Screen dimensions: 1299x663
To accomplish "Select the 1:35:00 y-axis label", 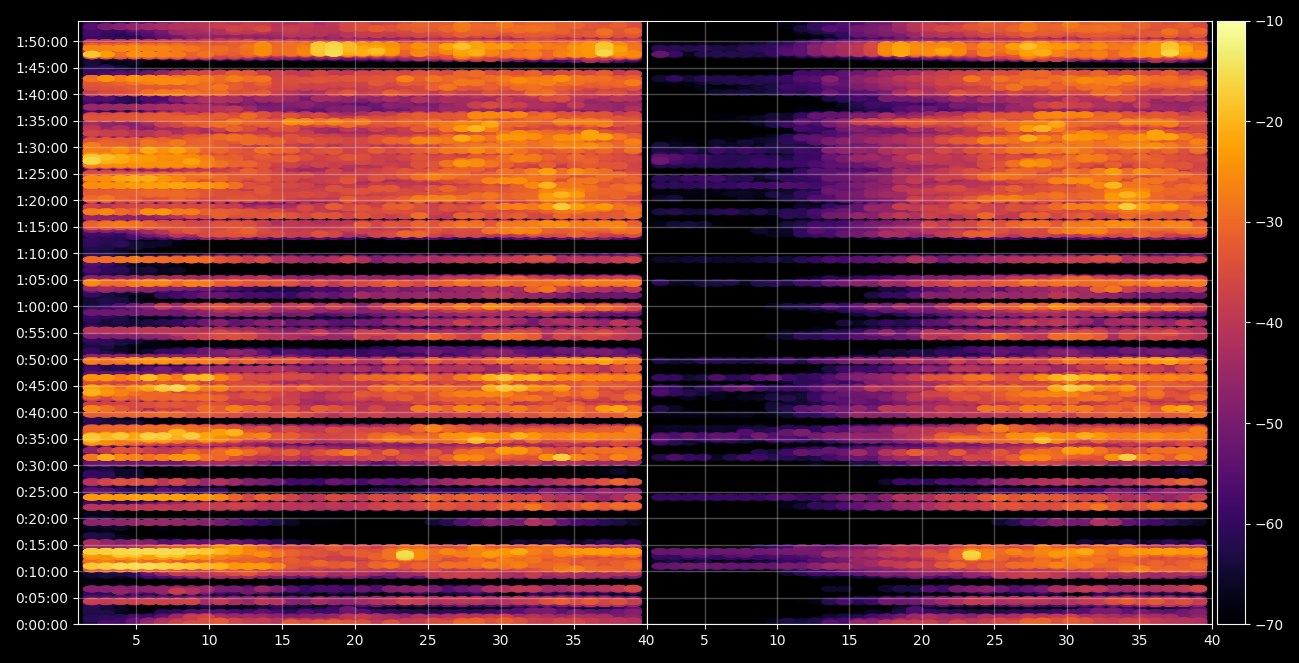I will click(x=43, y=121).
